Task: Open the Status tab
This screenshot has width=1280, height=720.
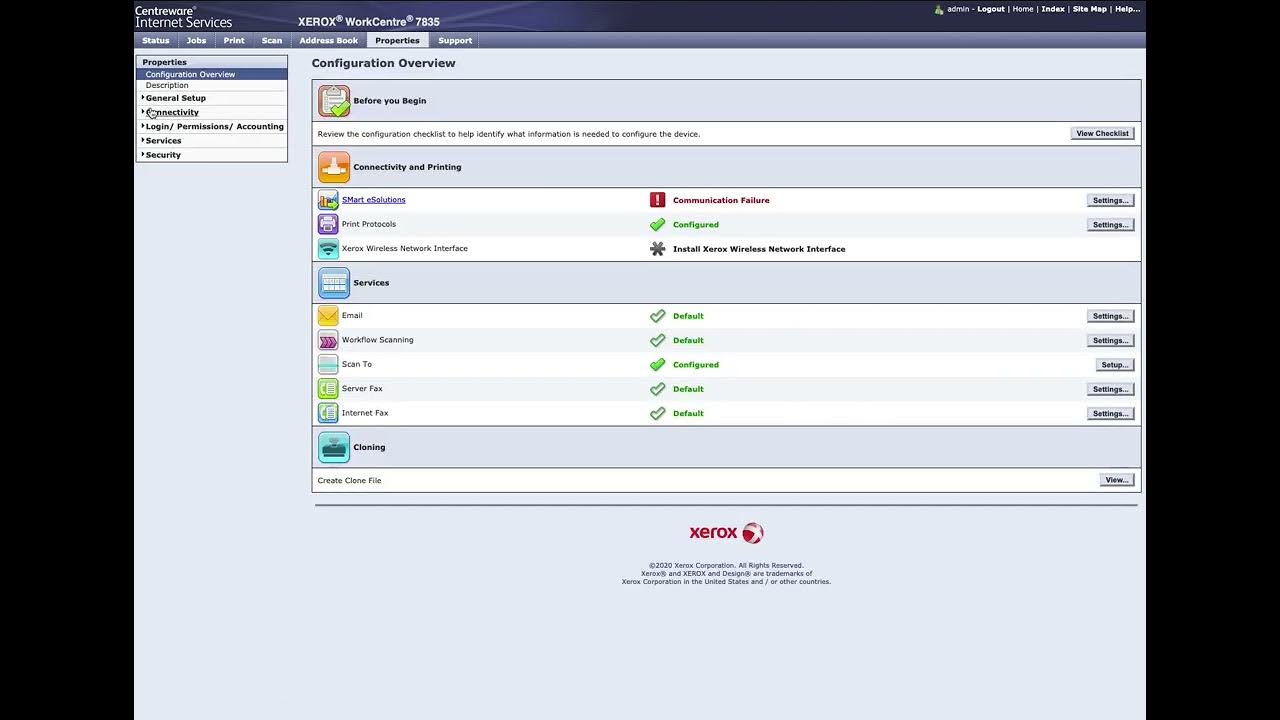Action: click(x=155, y=41)
